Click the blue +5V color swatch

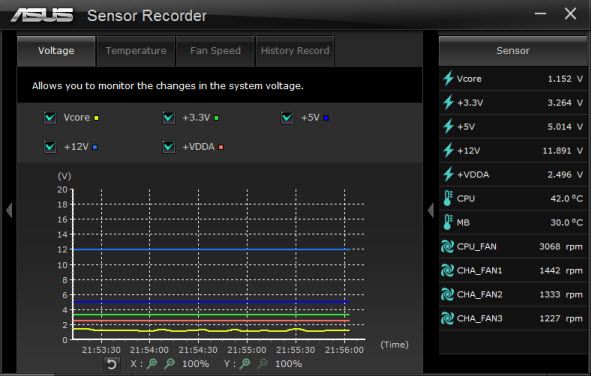point(326,118)
